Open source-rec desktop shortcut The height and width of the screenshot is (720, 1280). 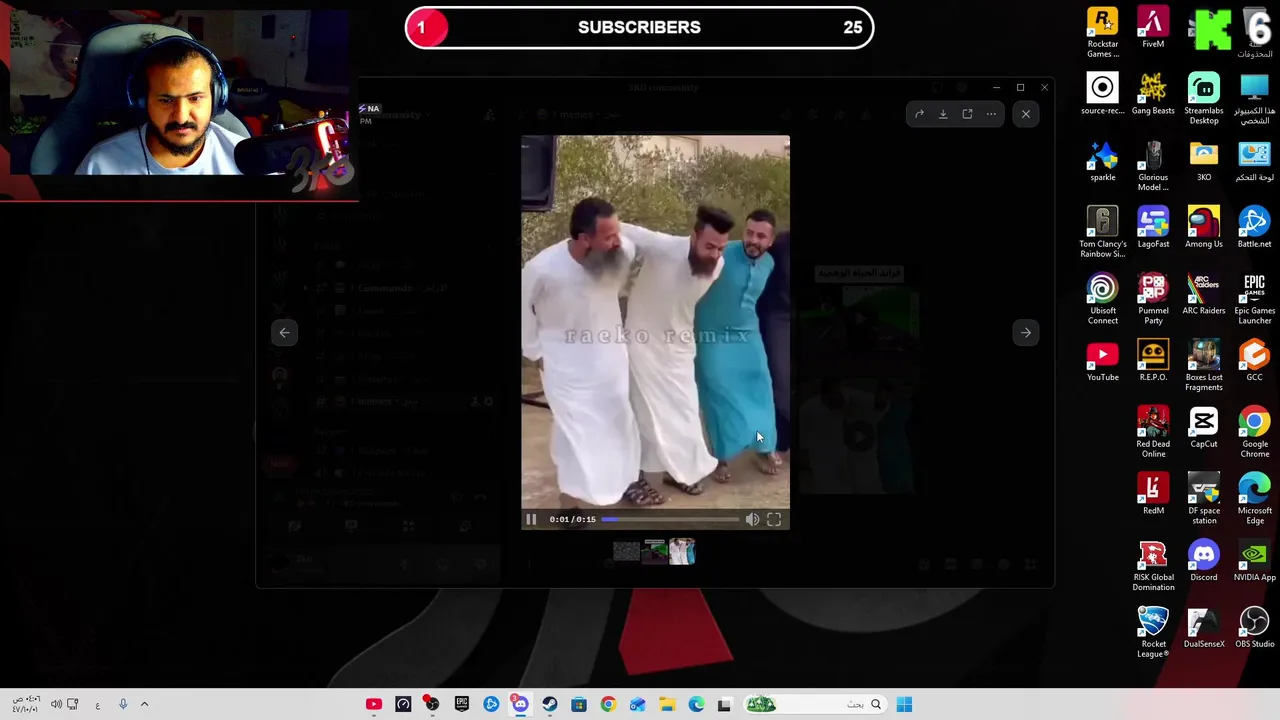click(x=1103, y=94)
